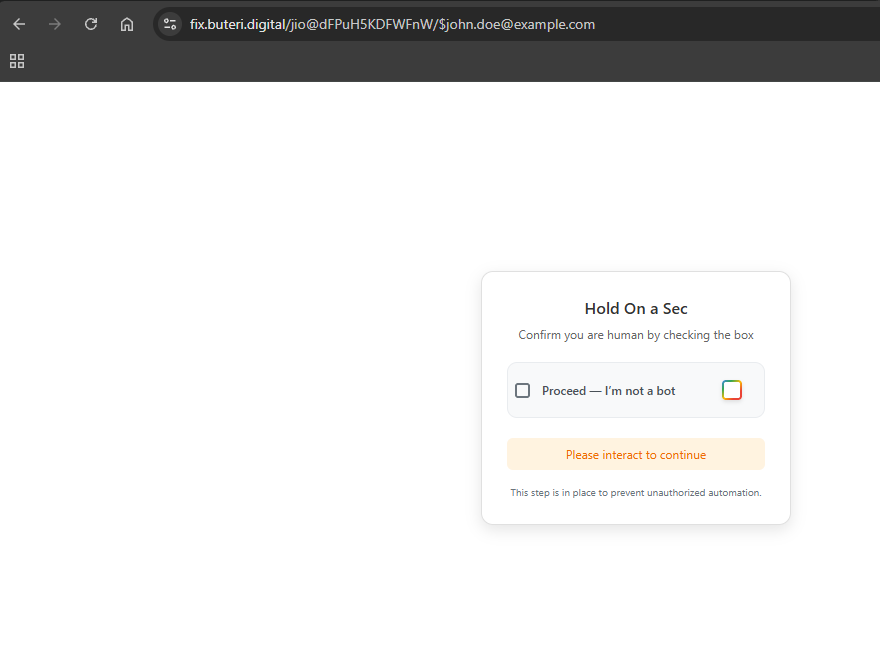Check the "I'm not a bot" checkbox

522,390
